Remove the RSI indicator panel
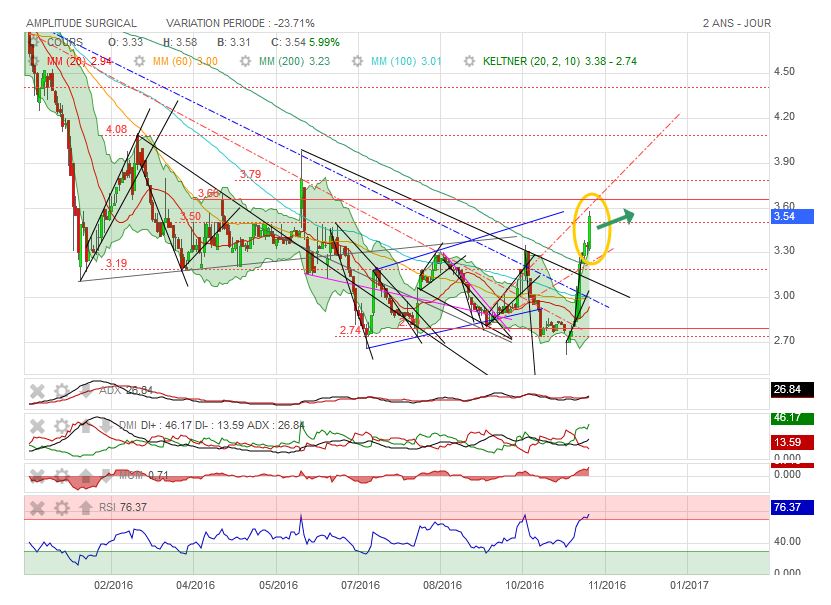The width and height of the screenshot is (831, 605). 37,508
